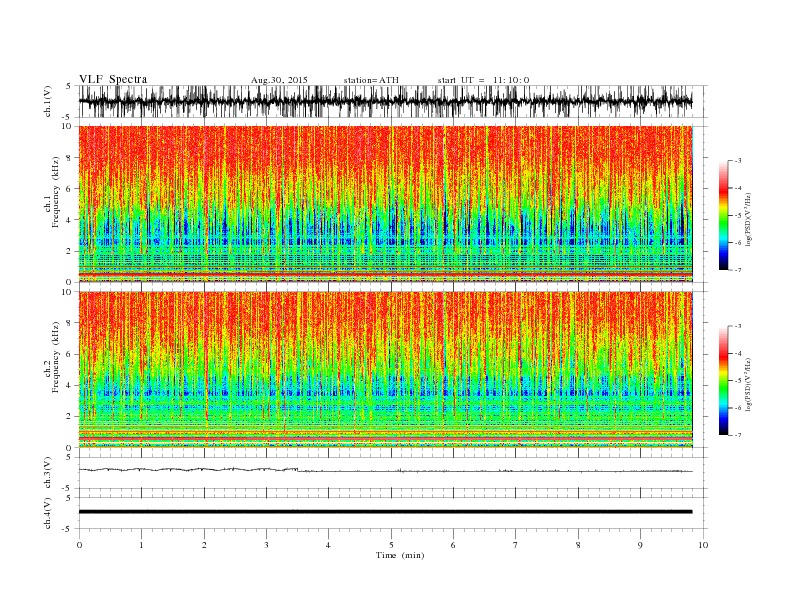792x612 pixels.
Task: Click time axis tick label "4"
Action: pos(328,545)
